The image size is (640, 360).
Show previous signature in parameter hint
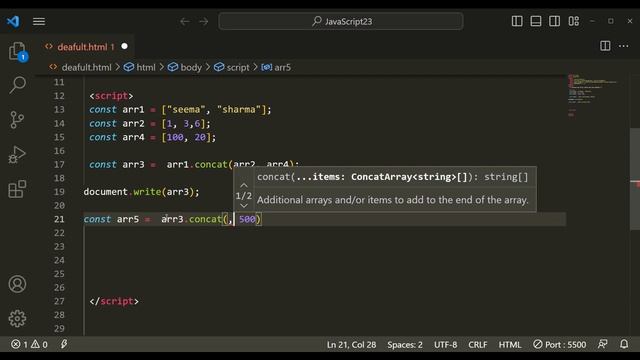coord(244,185)
